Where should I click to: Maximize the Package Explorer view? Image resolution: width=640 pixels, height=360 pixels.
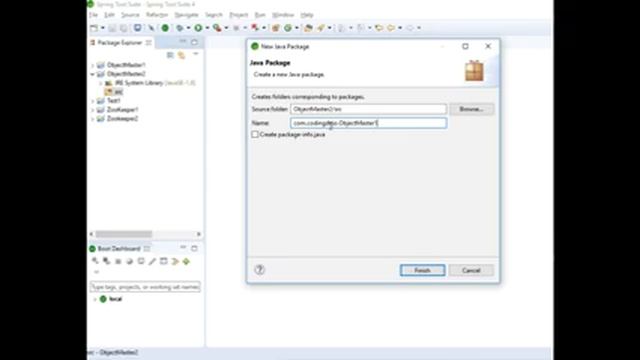click(x=194, y=42)
